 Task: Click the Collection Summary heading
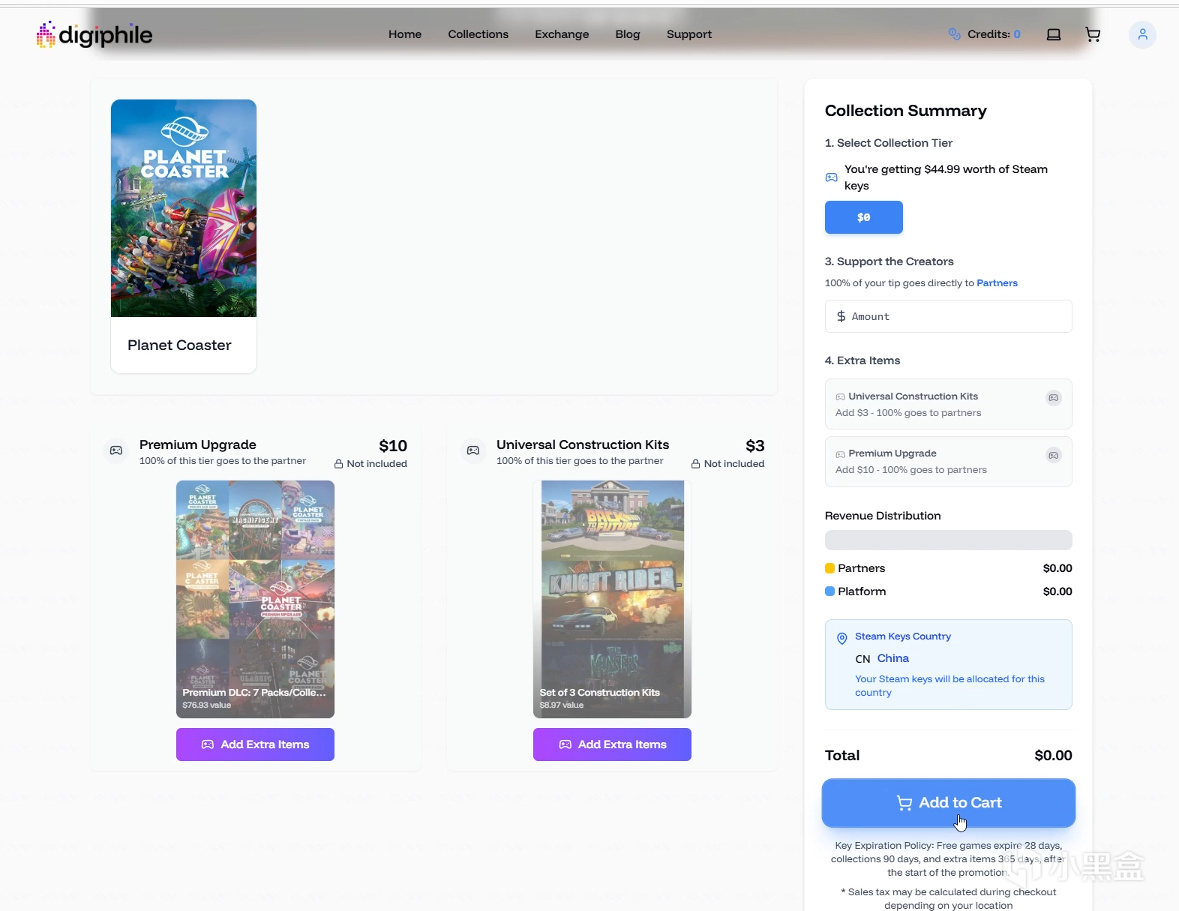(x=905, y=110)
